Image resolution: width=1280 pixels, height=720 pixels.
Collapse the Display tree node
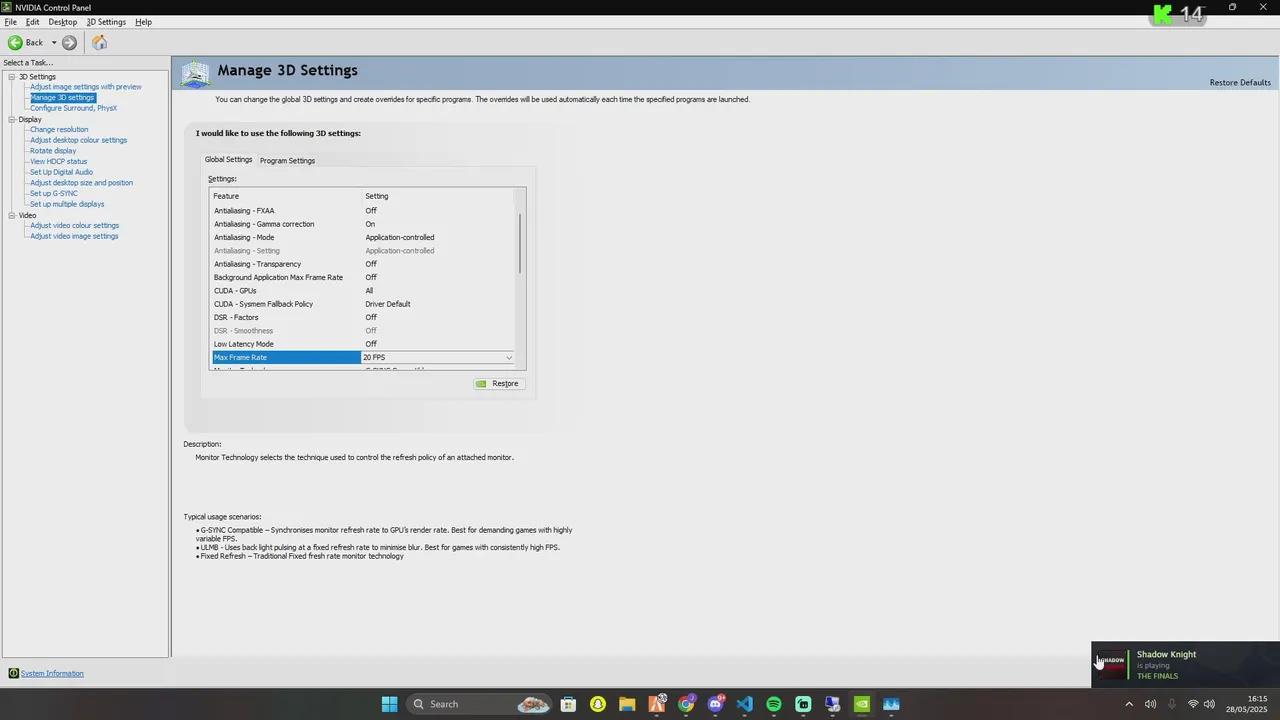point(12,119)
